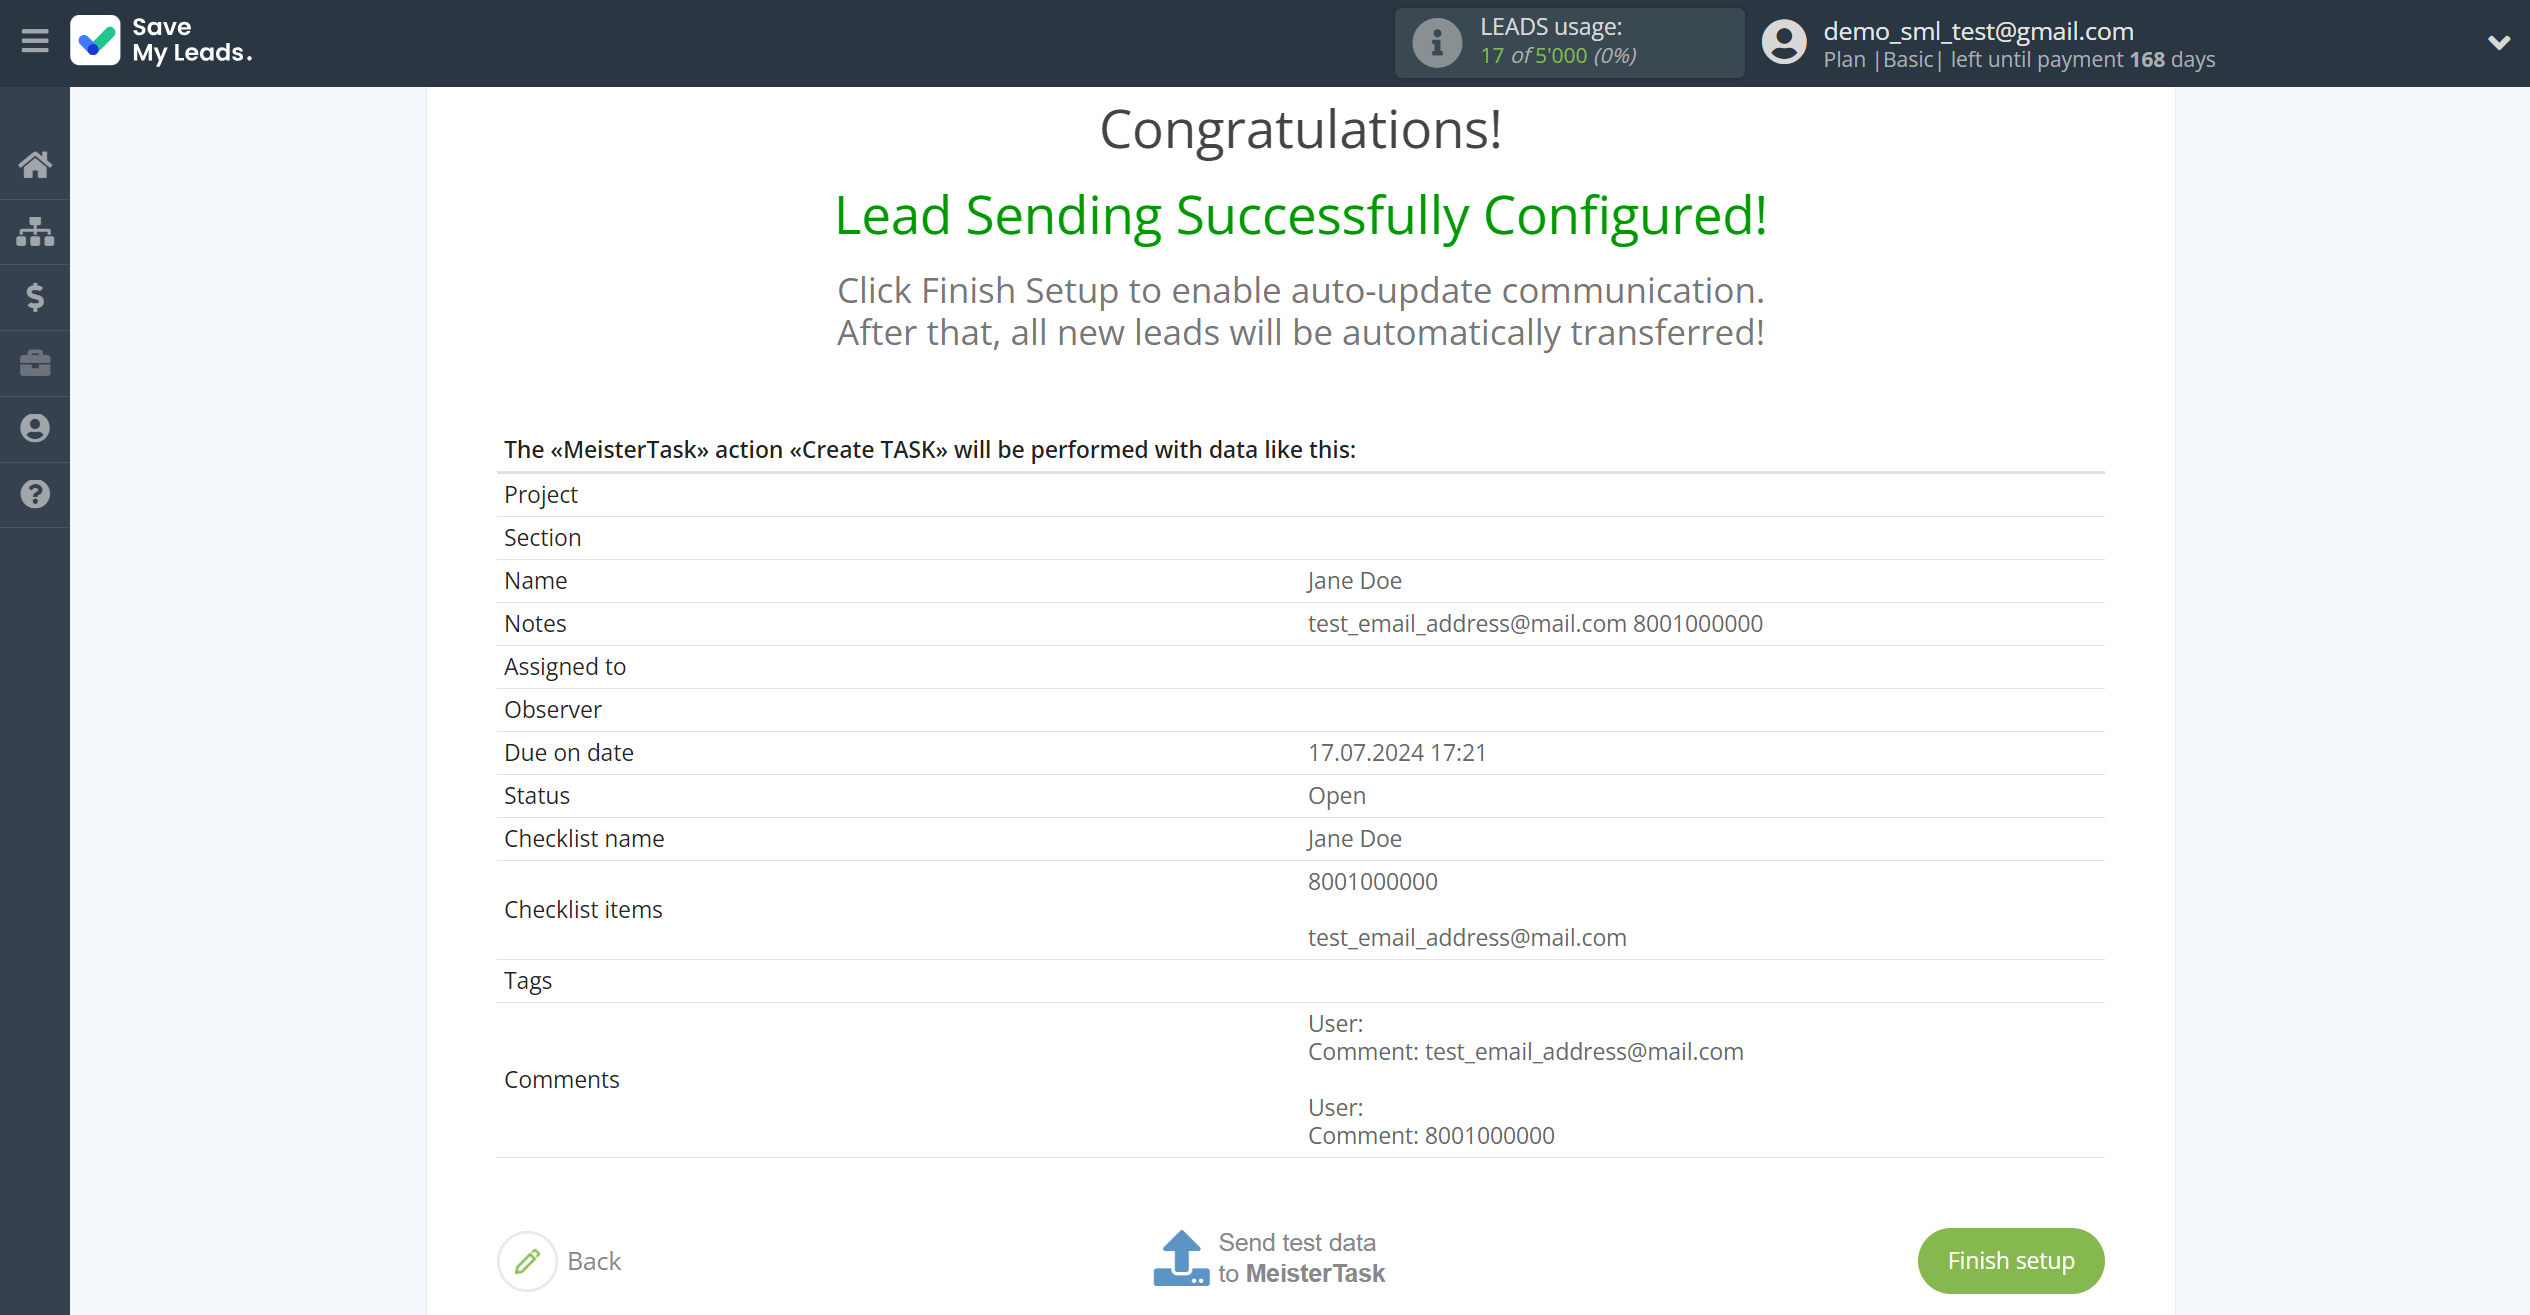Viewport: 2530px width, 1315px height.
Task: Open the hamburger menu
Action: (35, 42)
